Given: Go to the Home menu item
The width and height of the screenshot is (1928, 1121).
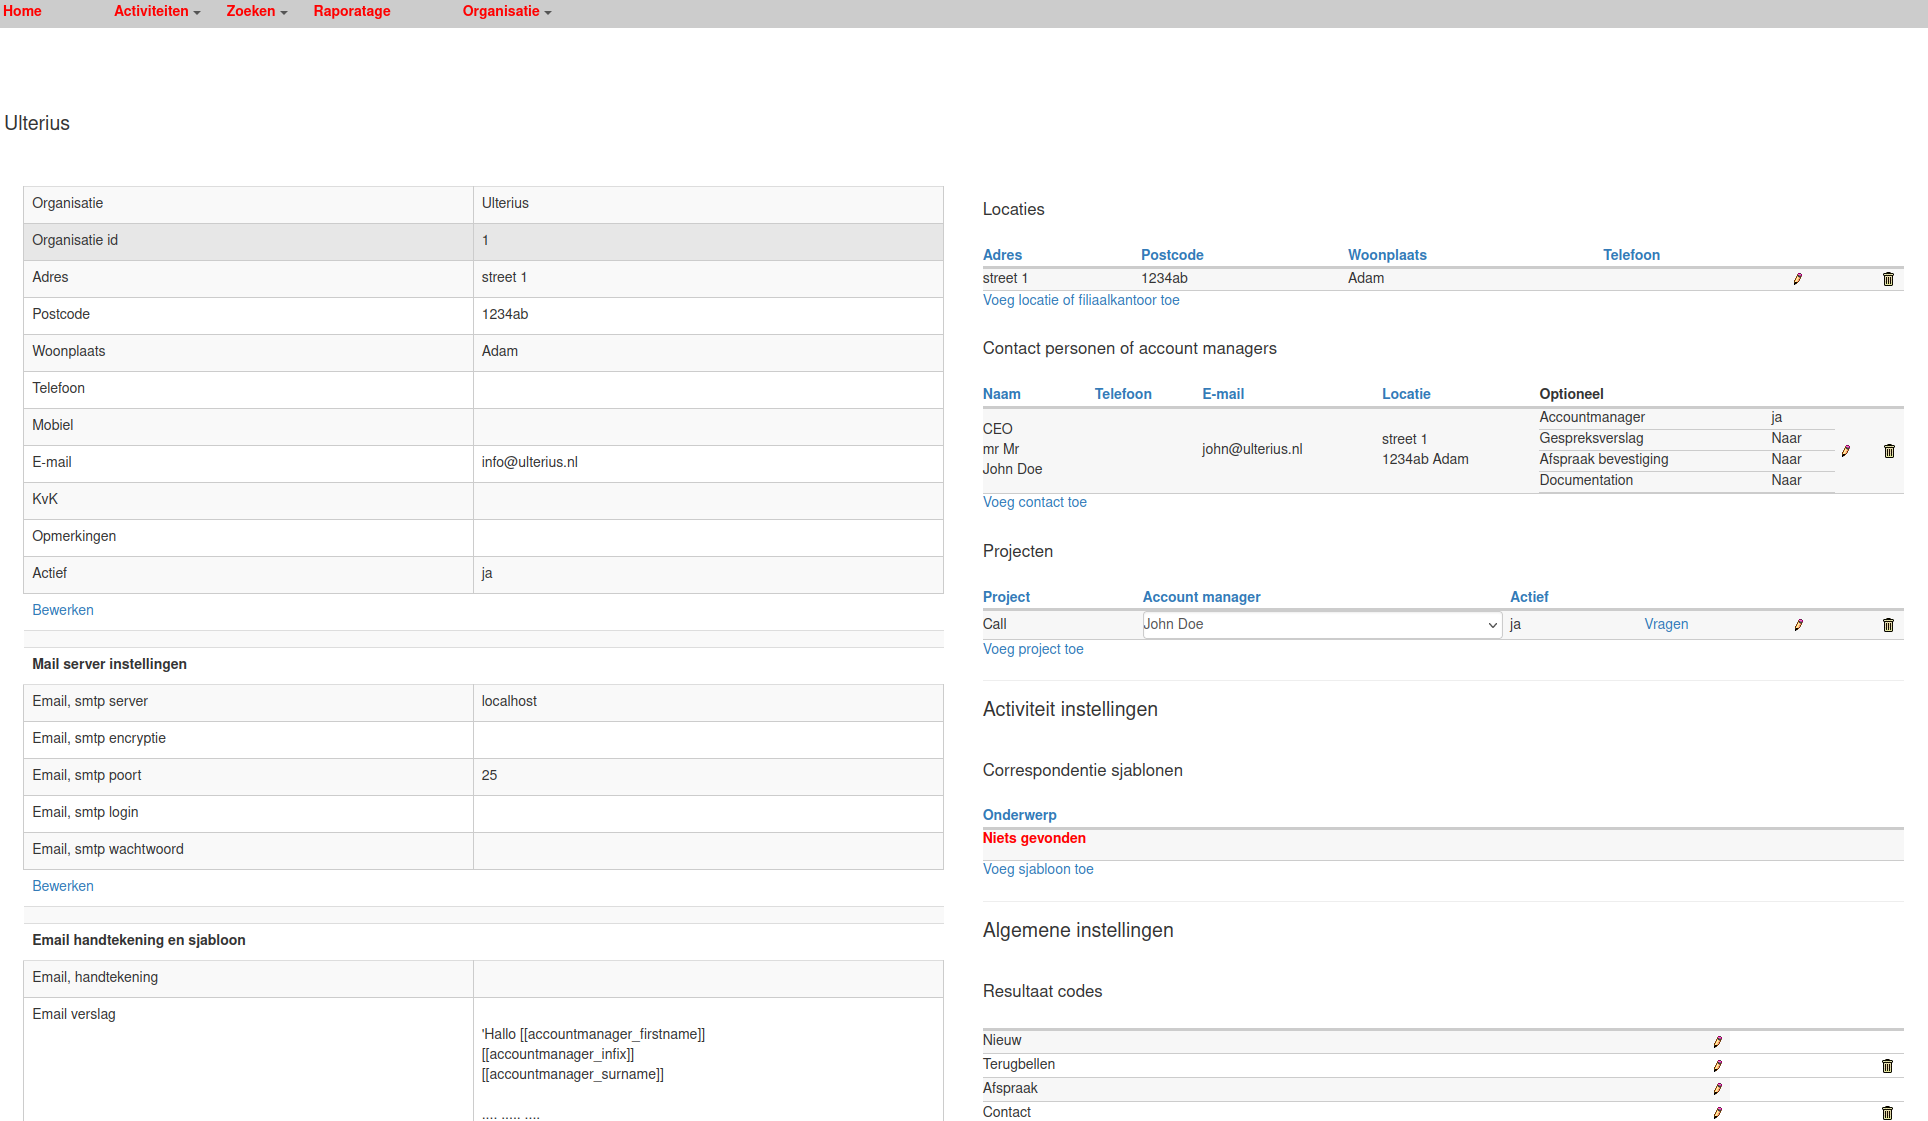Looking at the screenshot, I should point(22,12).
